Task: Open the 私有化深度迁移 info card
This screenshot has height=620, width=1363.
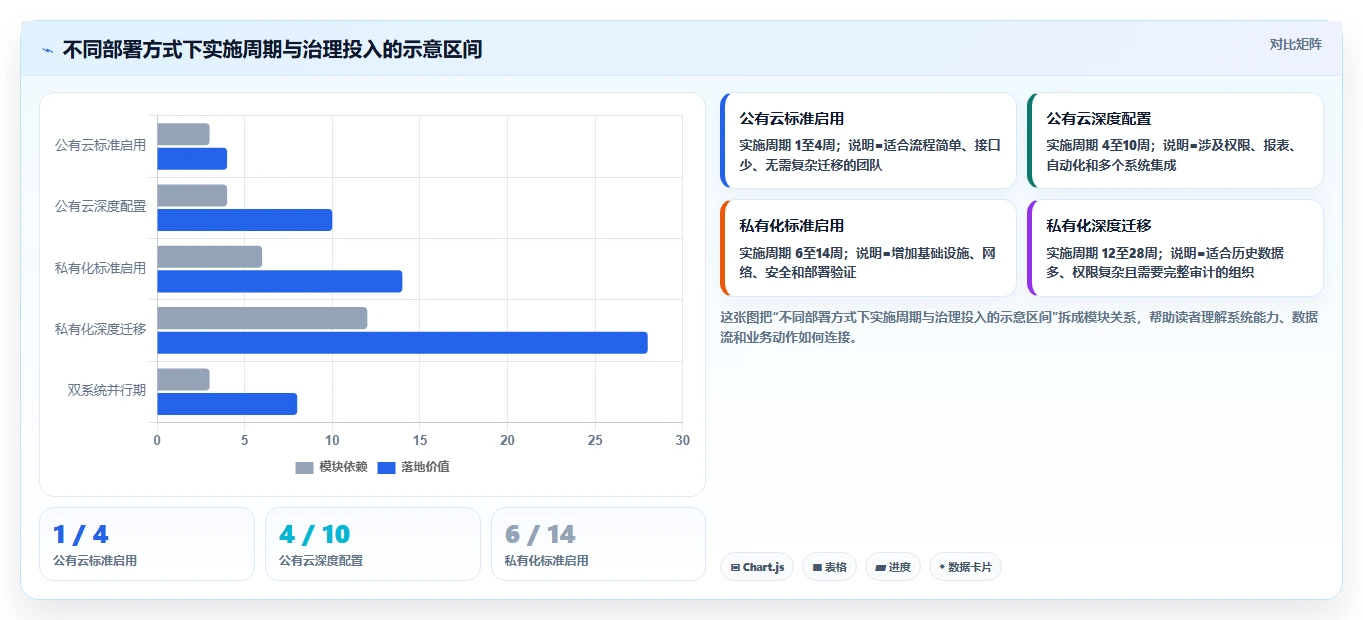Action: (x=1175, y=248)
